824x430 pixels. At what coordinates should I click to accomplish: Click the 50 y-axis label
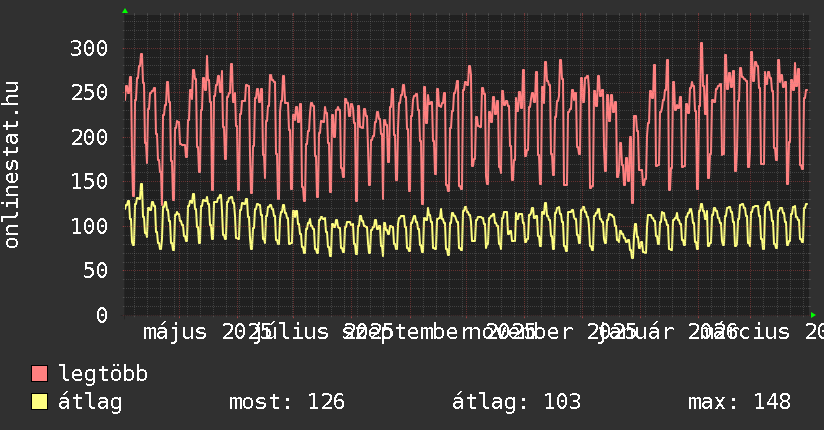click(x=95, y=270)
